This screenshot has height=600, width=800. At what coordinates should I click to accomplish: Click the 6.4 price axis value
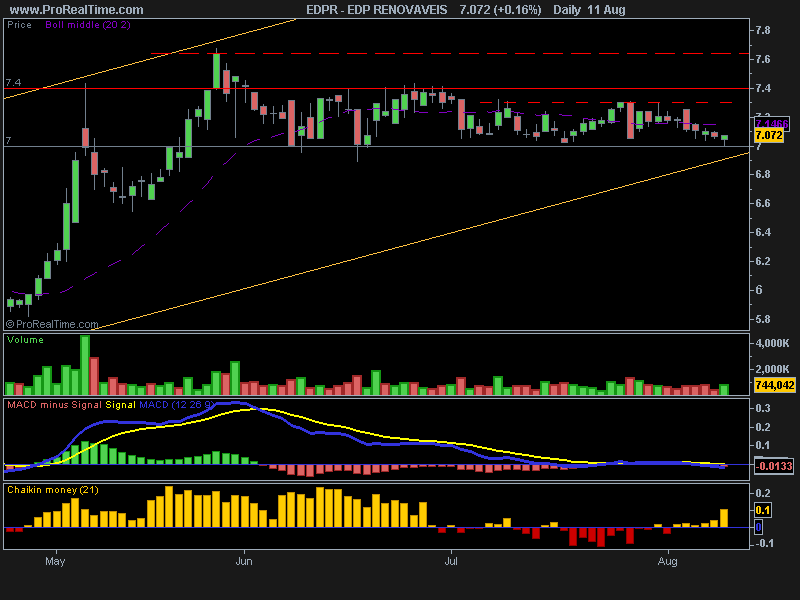[763, 233]
